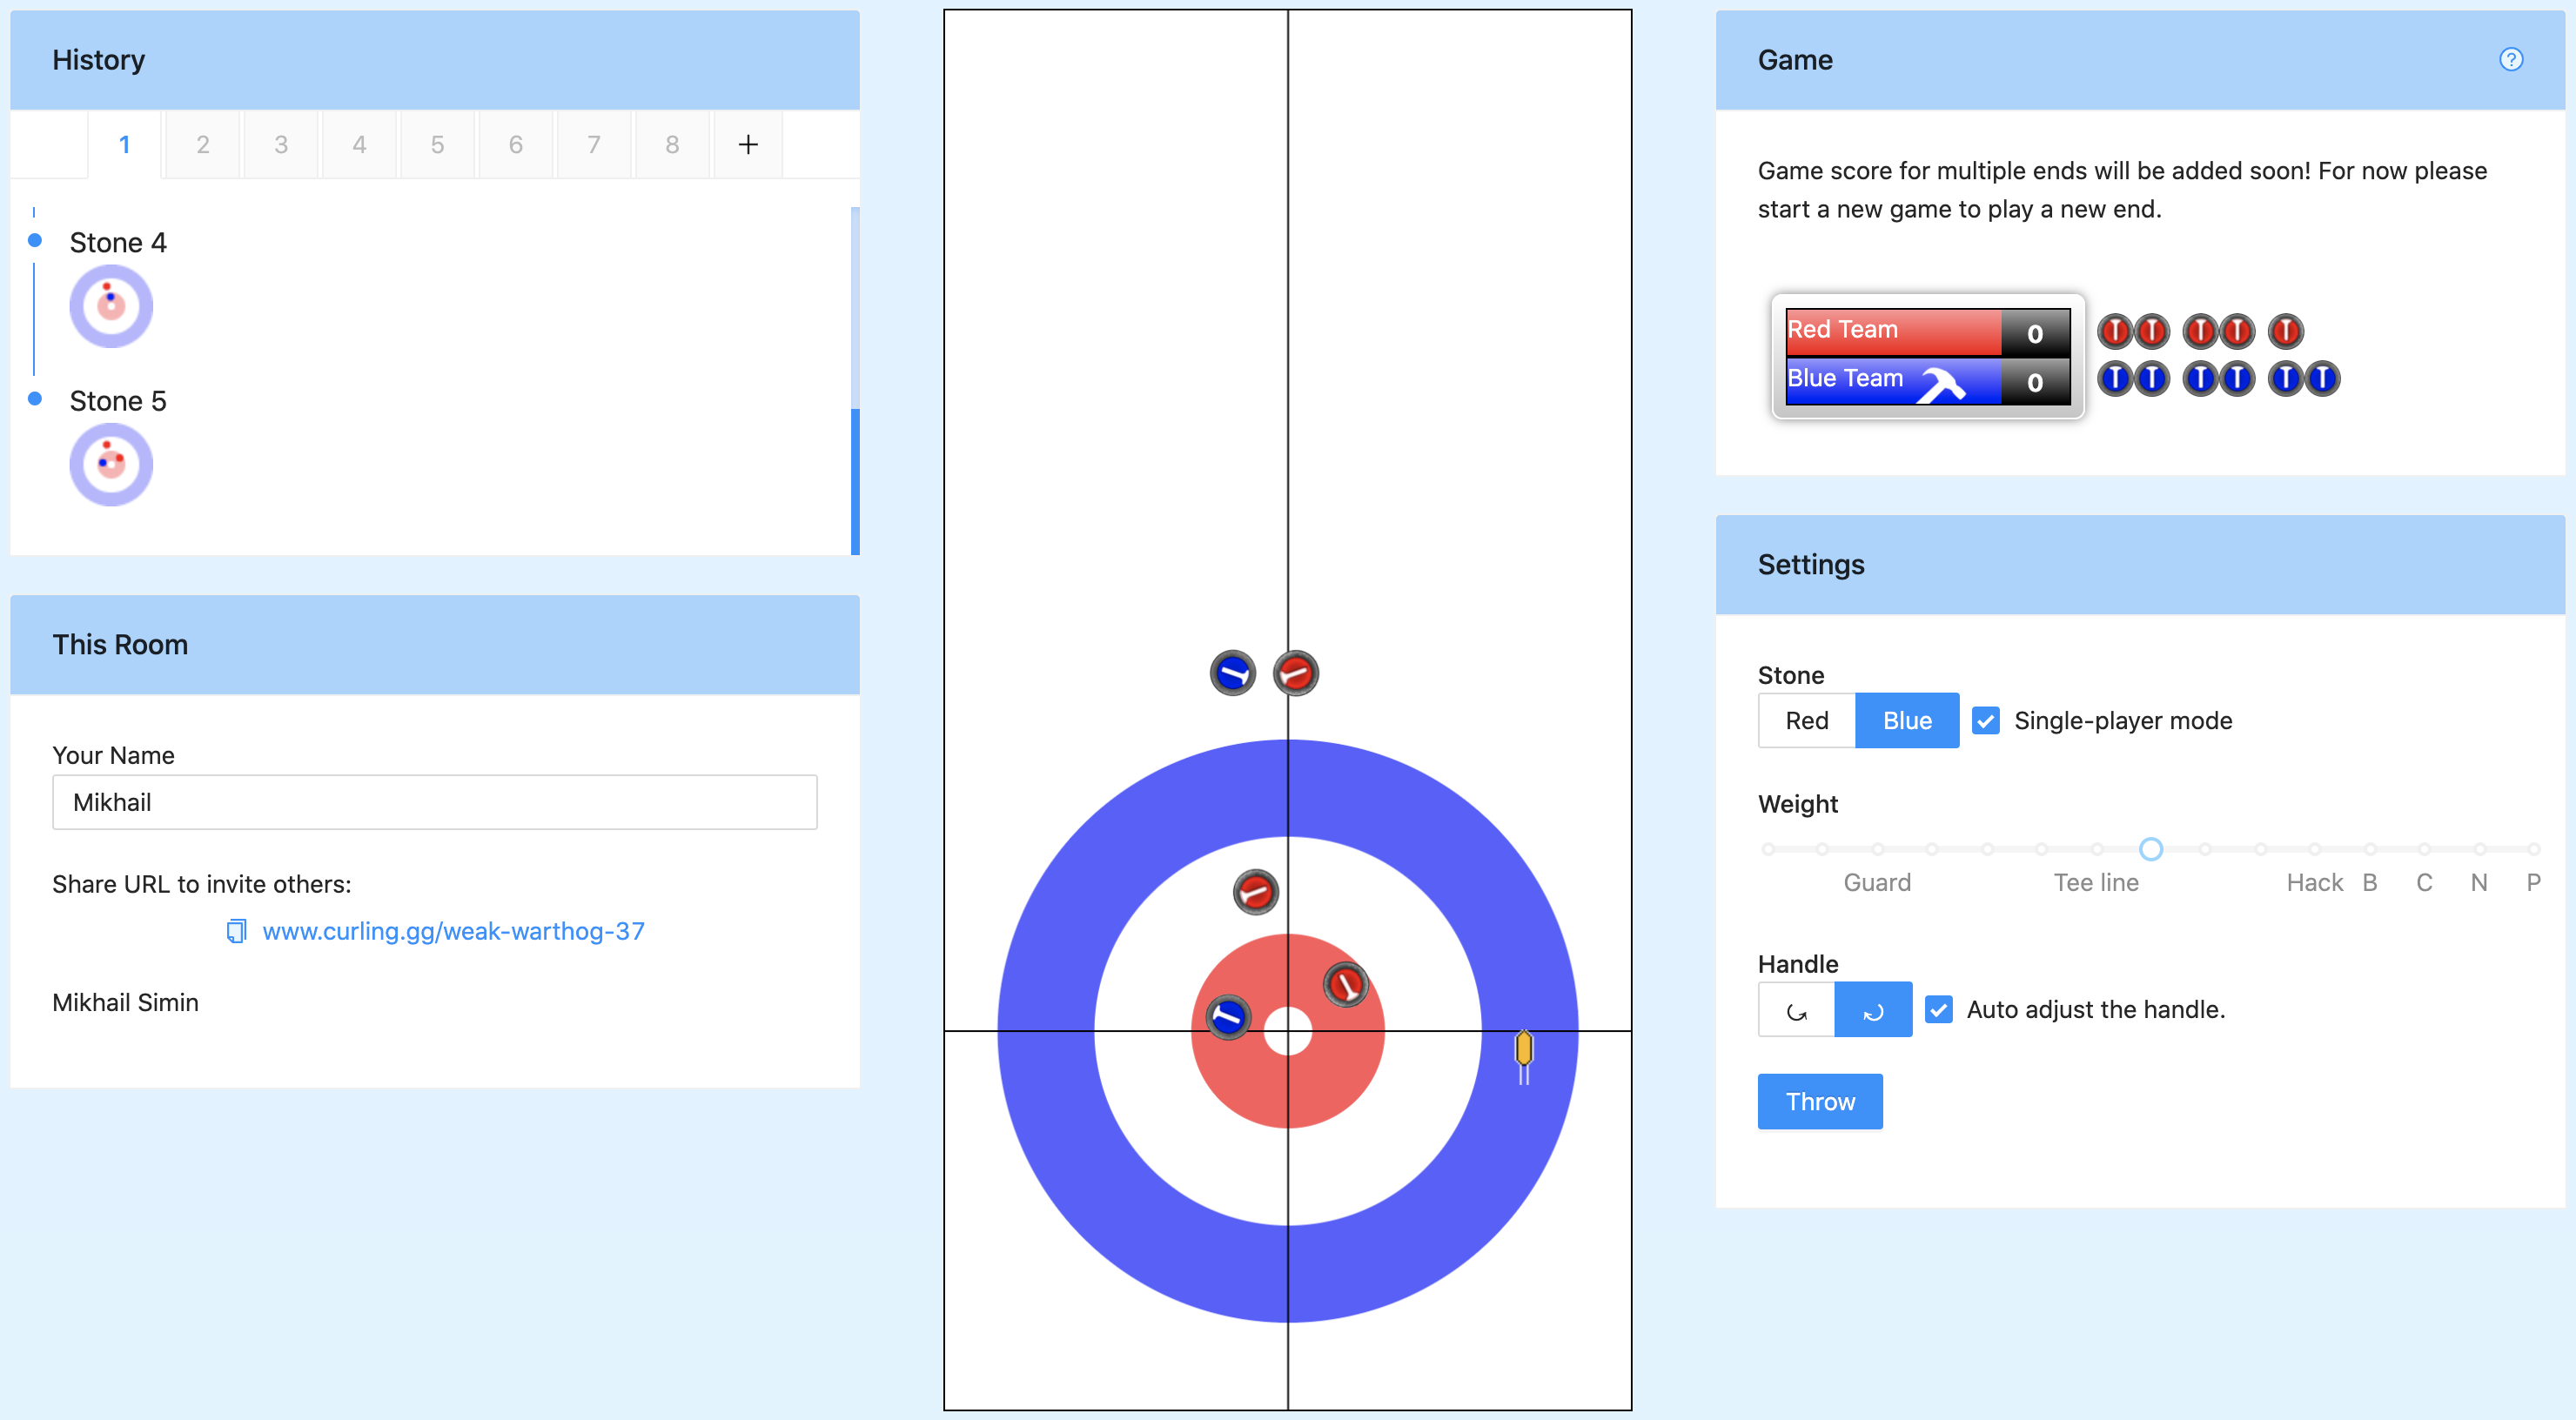This screenshot has width=2576, height=1420.
Task: Open a new end using the plus tab
Action: coord(748,144)
